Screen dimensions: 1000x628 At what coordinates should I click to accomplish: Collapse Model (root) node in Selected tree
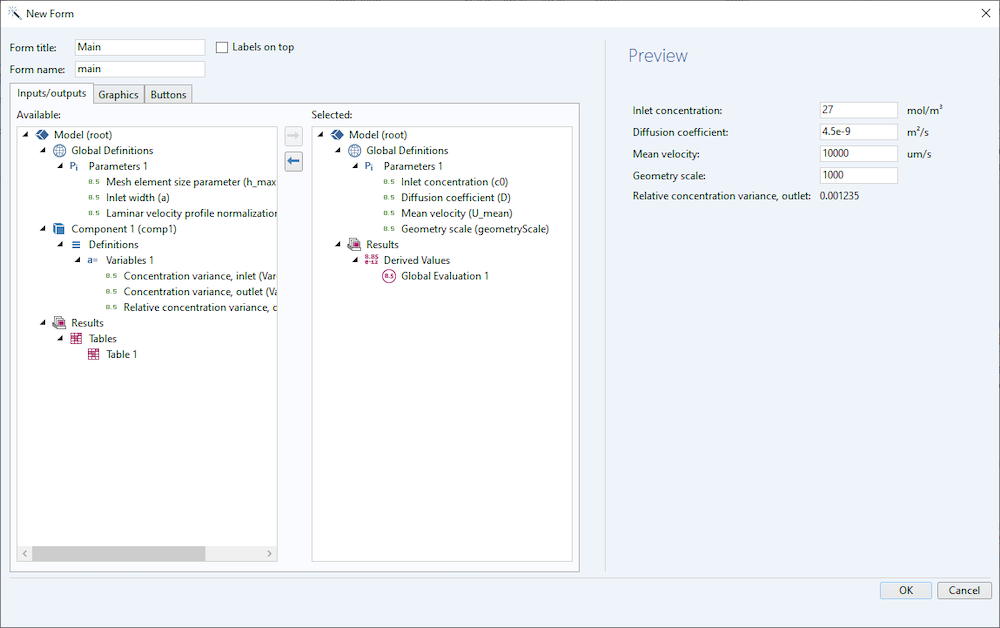click(321, 135)
